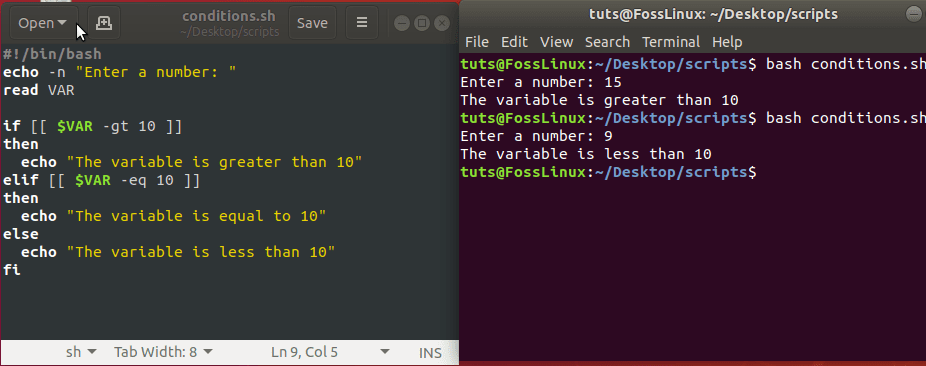The height and width of the screenshot is (366, 926).
Task: Open the terminal File menu
Action: pos(477,42)
